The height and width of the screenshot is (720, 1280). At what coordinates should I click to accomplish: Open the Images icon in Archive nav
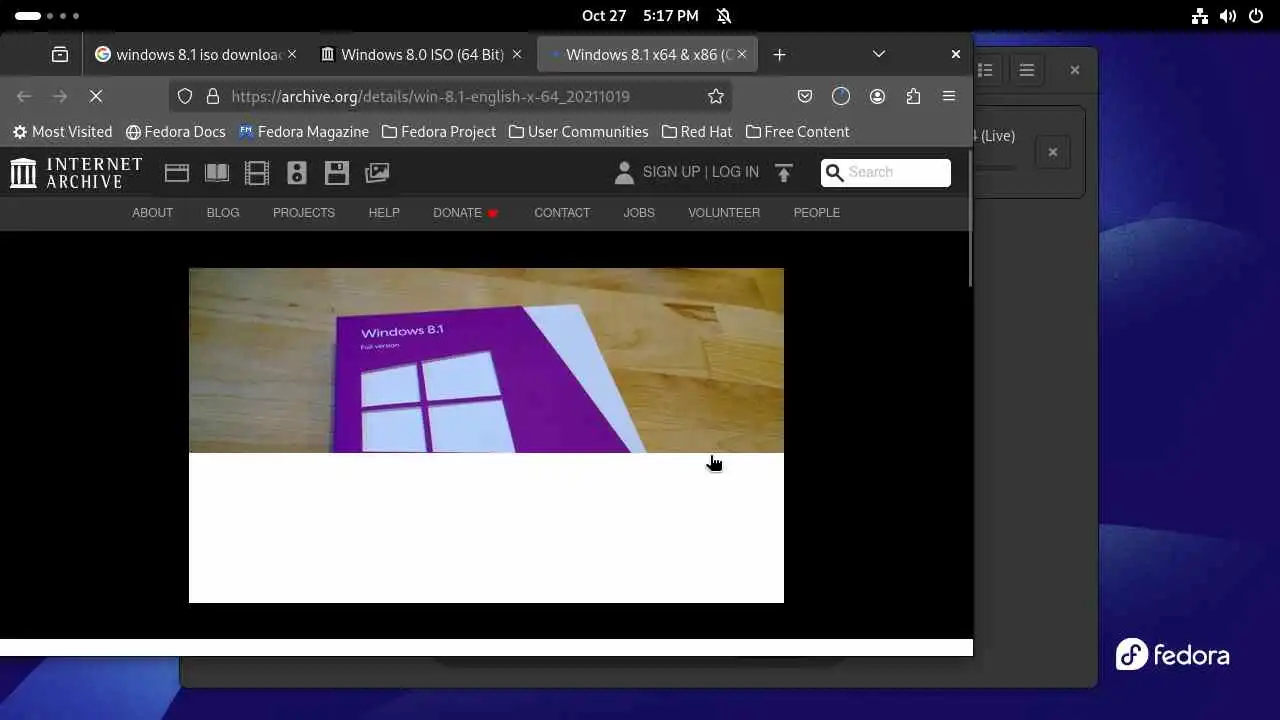(x=377, y=173)
